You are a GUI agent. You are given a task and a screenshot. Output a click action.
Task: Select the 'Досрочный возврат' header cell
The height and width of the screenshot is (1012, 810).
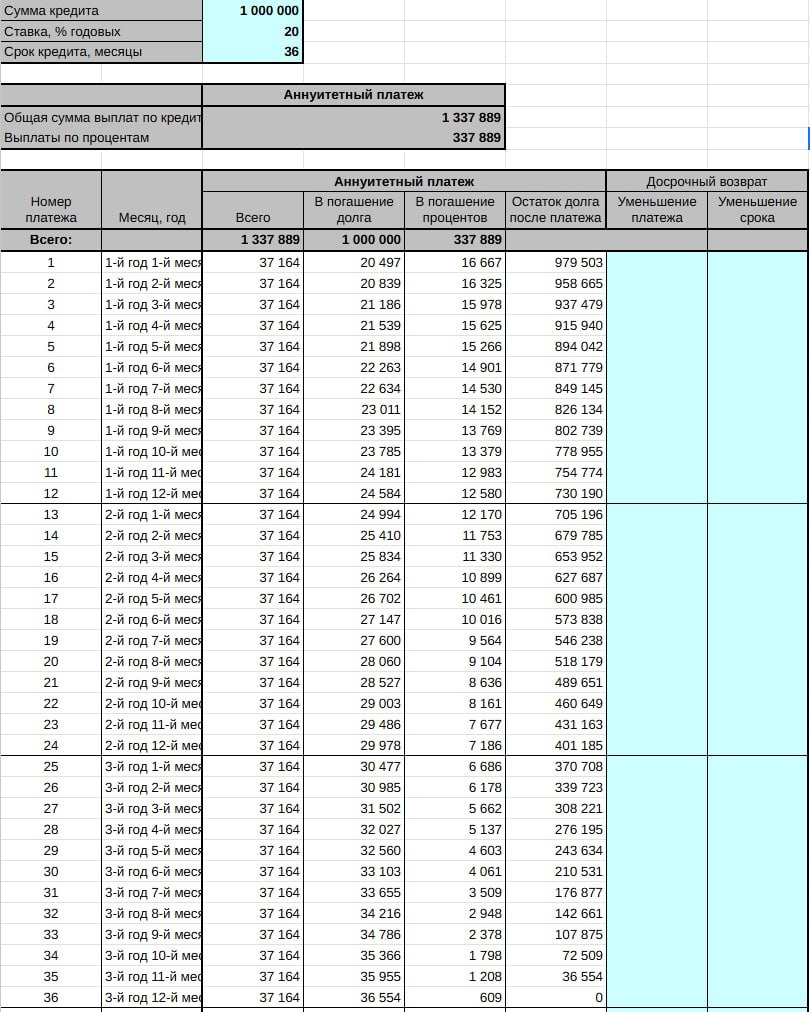[x=707, y=181]
